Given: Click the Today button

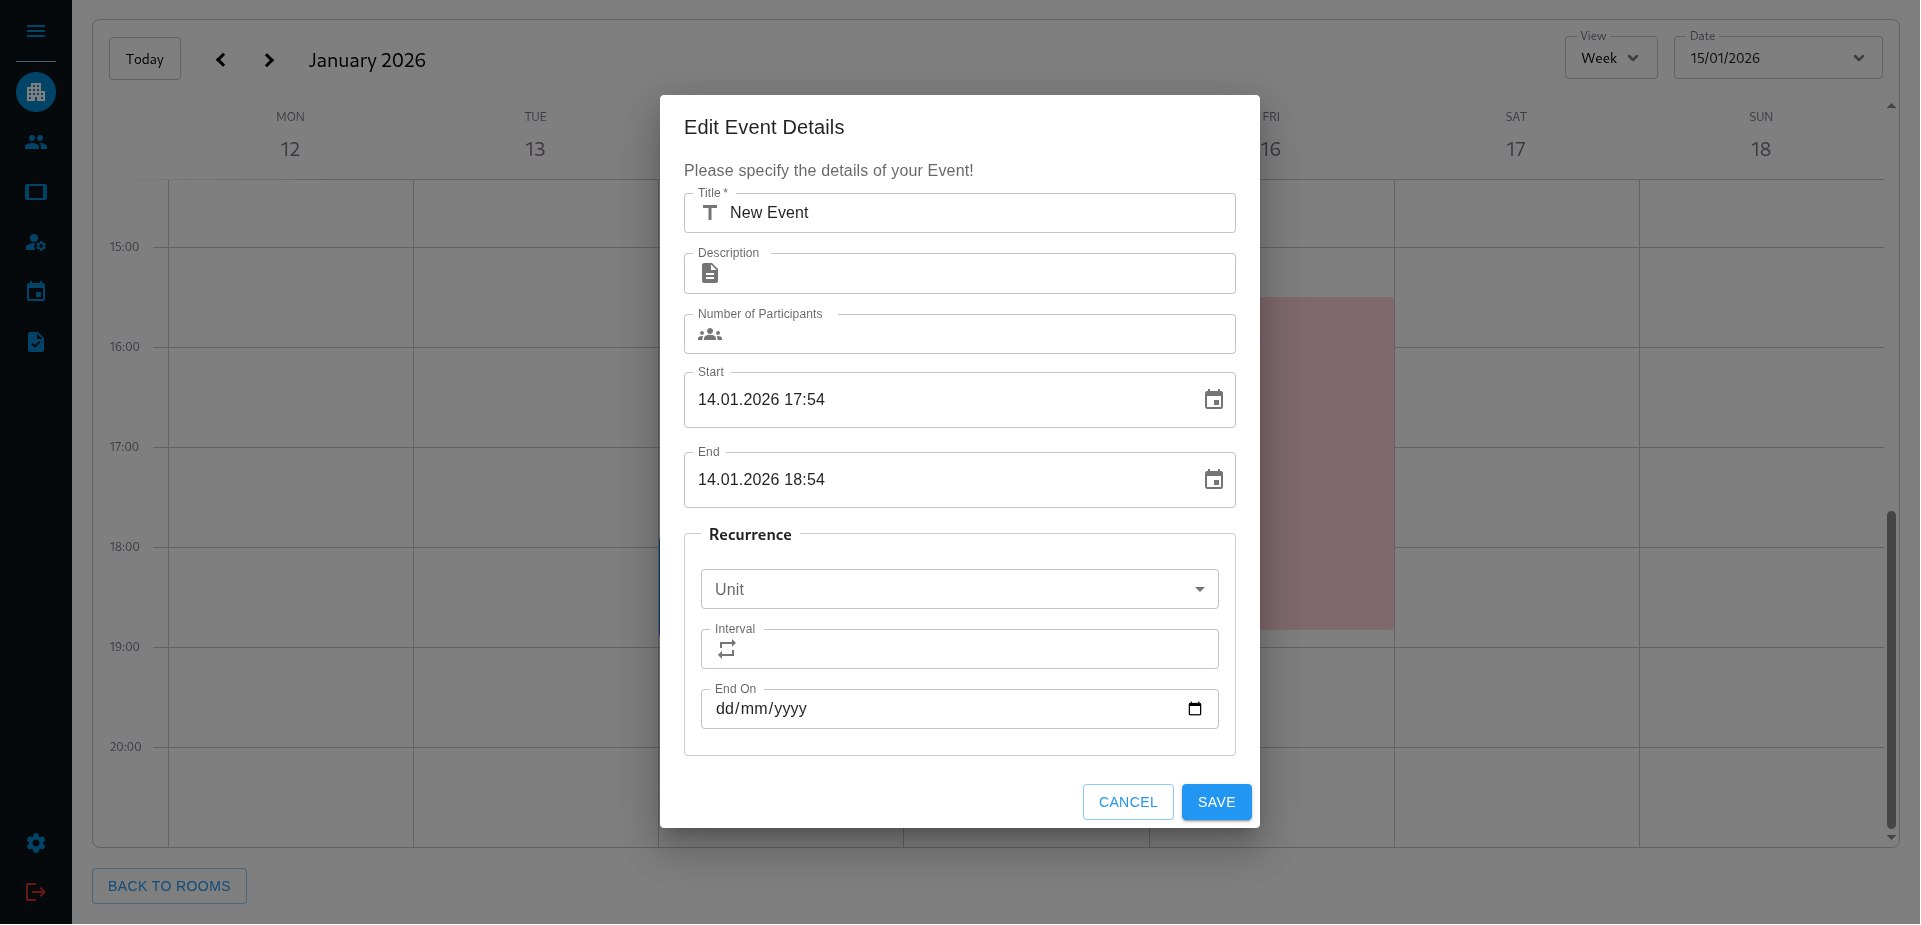Looking at the screenshot, I should [x=144, y=58].
